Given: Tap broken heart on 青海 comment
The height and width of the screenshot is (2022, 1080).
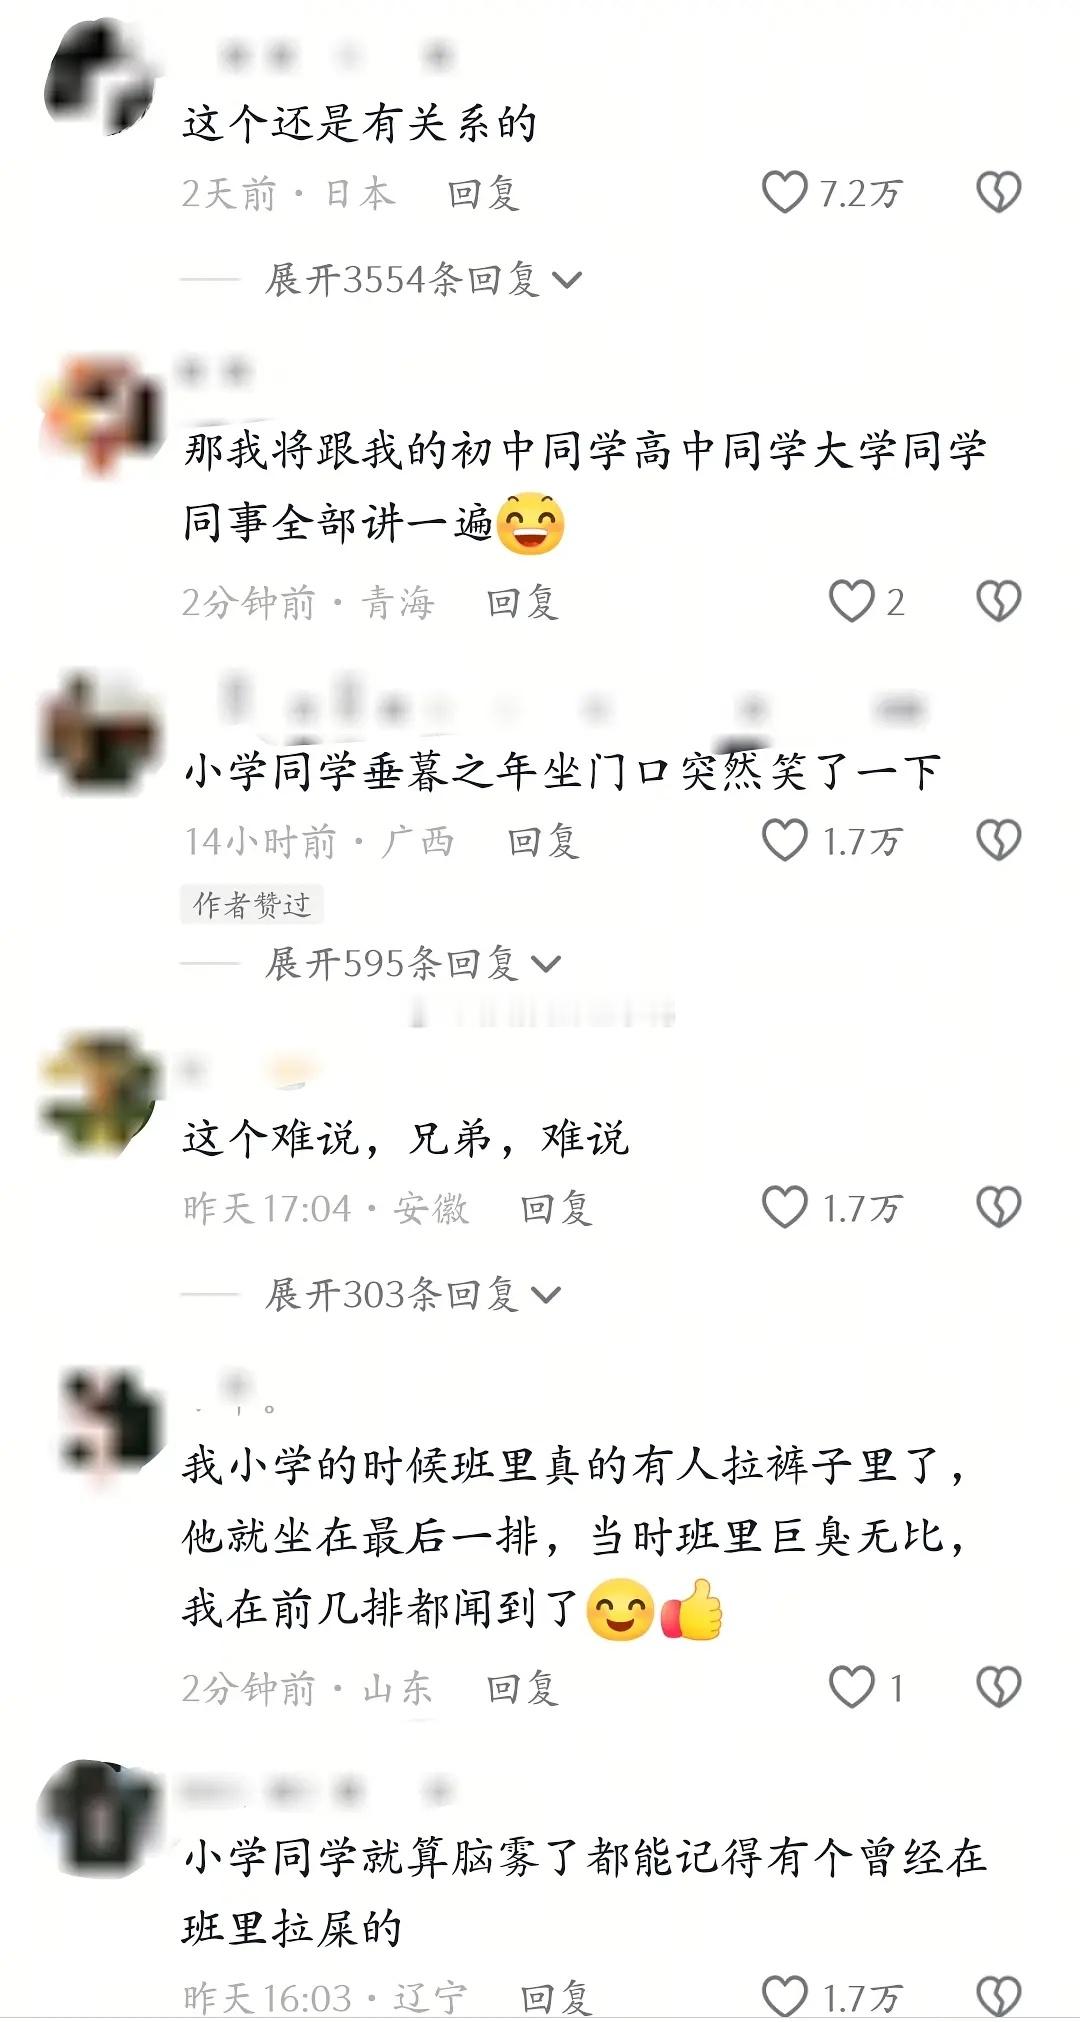Looking at the screenshot, I should (998, 601).
